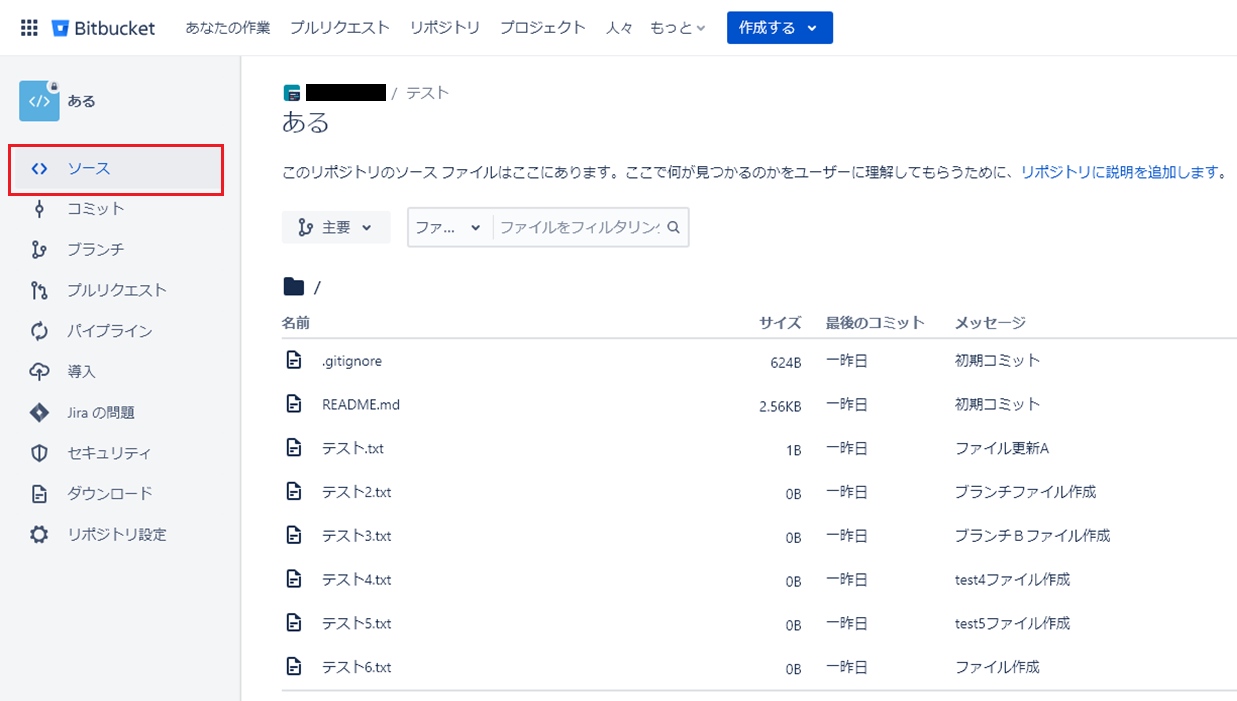Open あなたの作業 in top navigation
1237x701 pixels.
(228, 28)
